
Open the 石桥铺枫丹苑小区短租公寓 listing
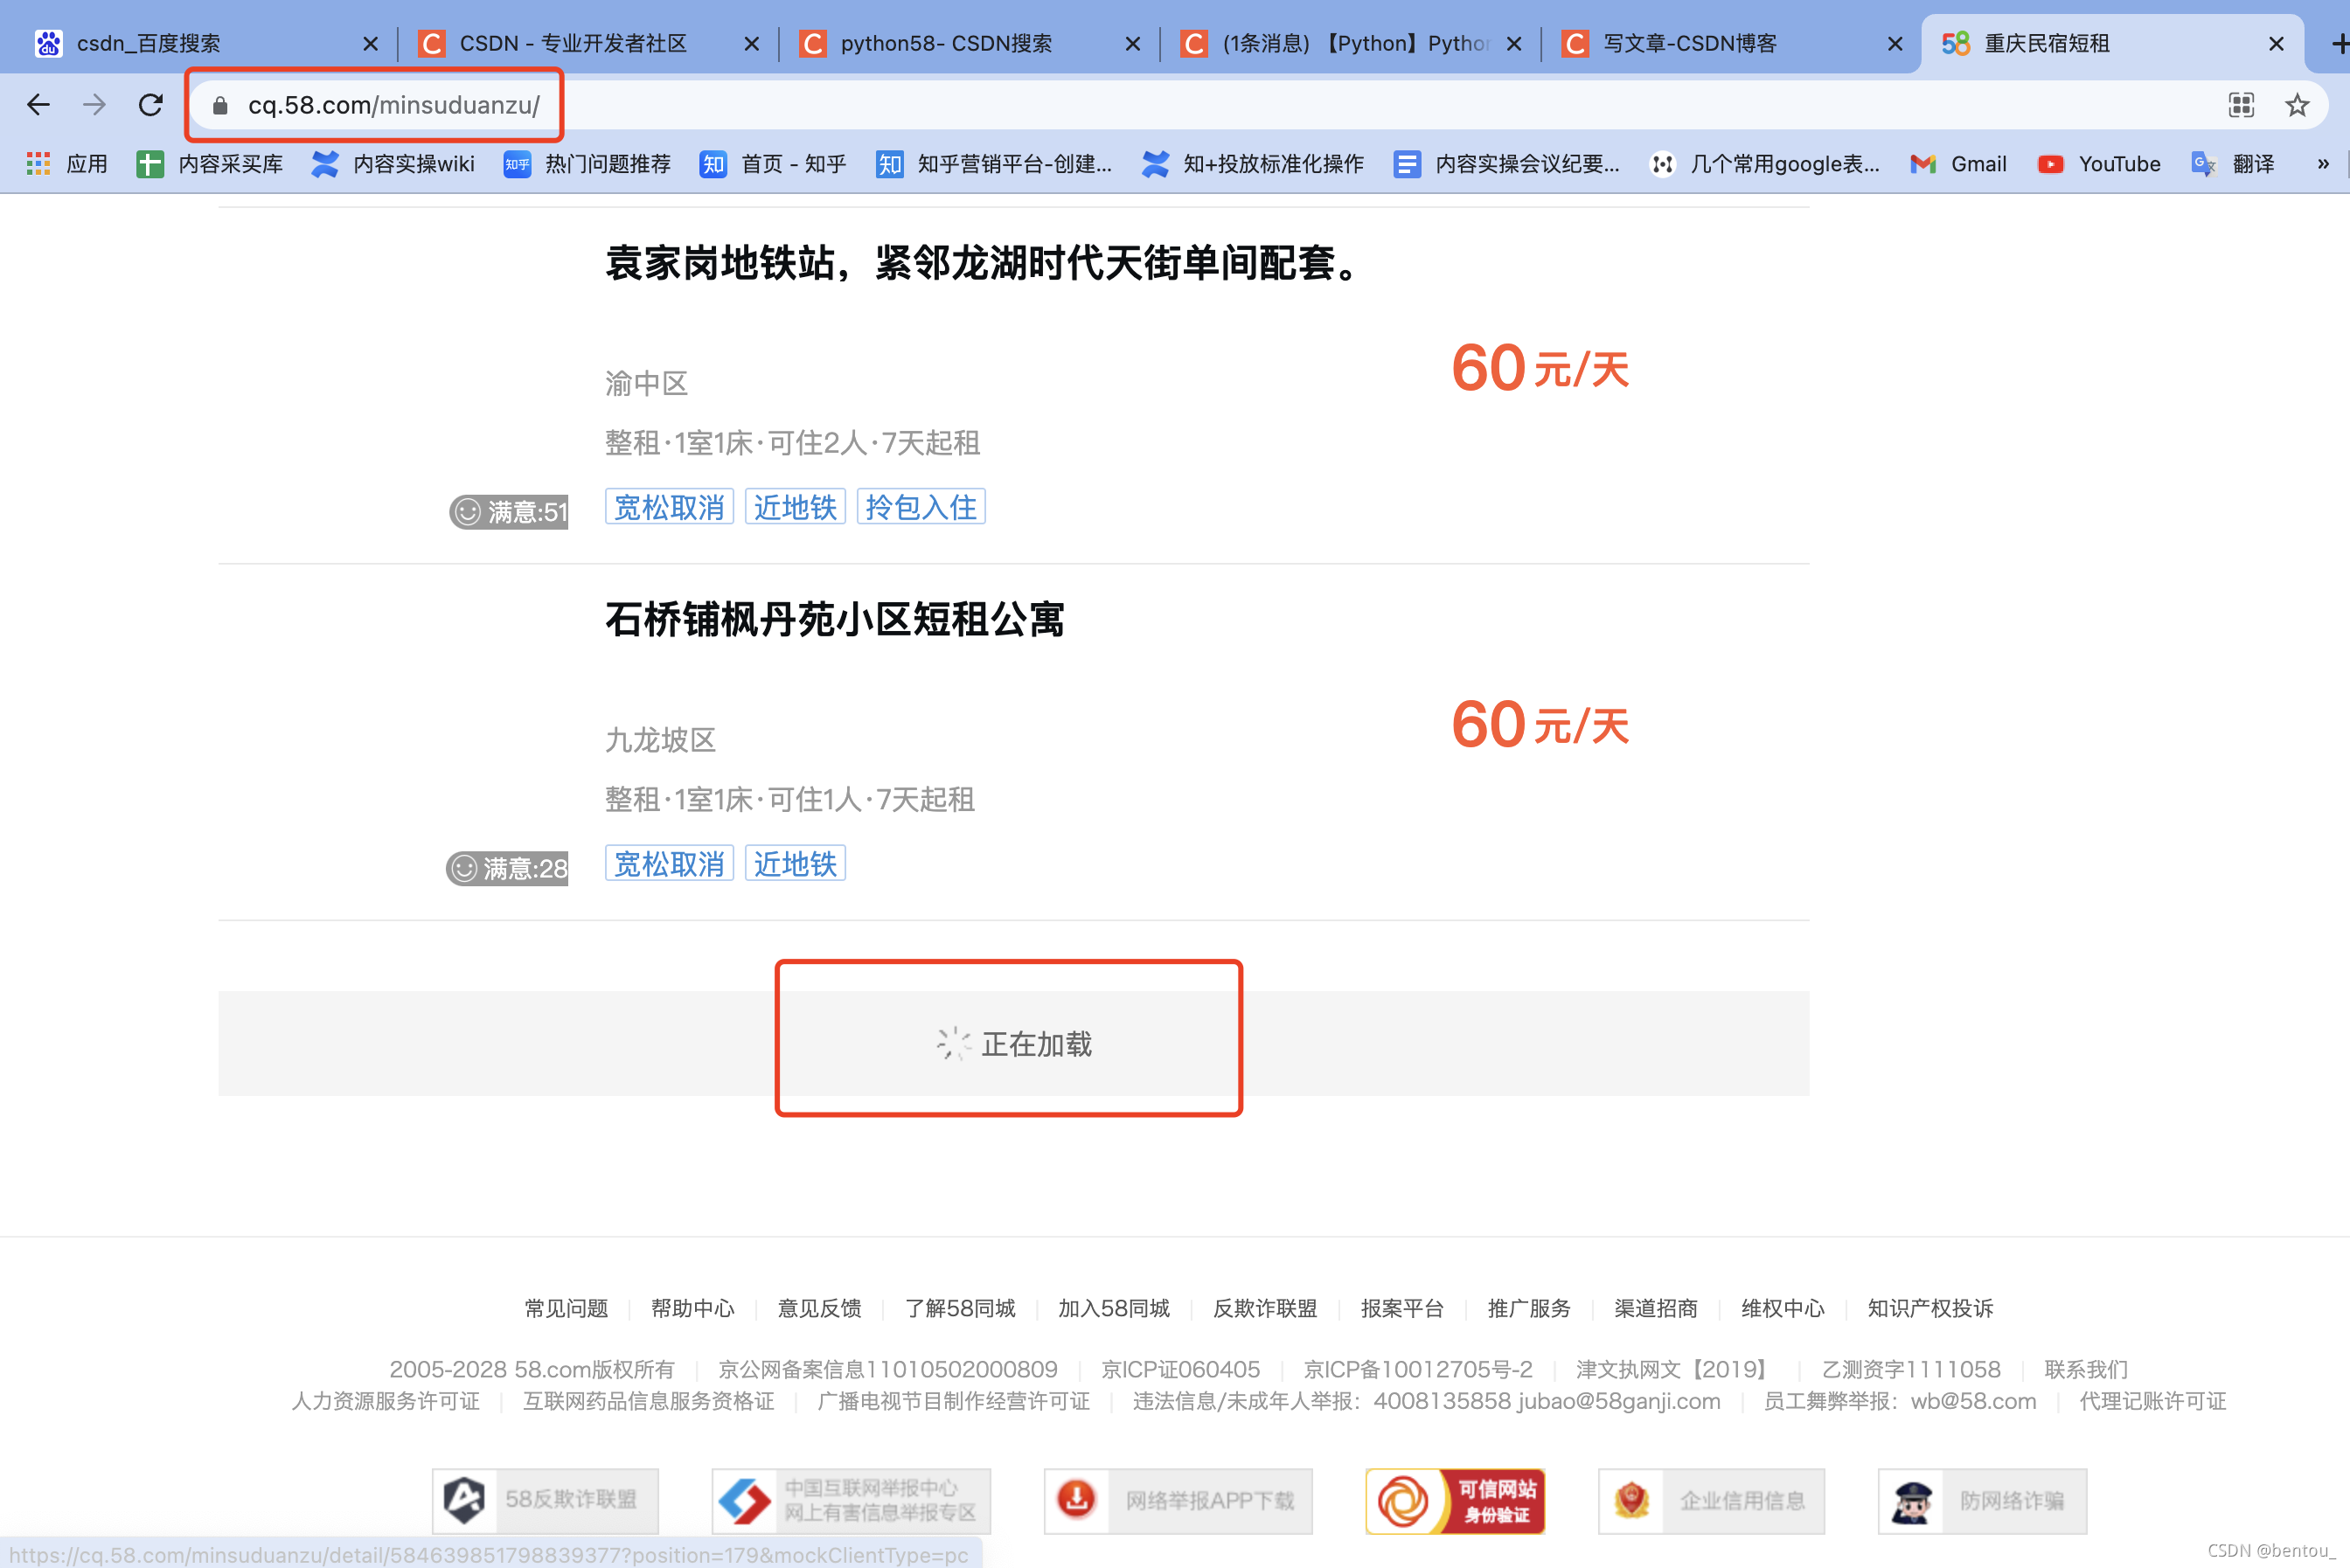point(835,620)
